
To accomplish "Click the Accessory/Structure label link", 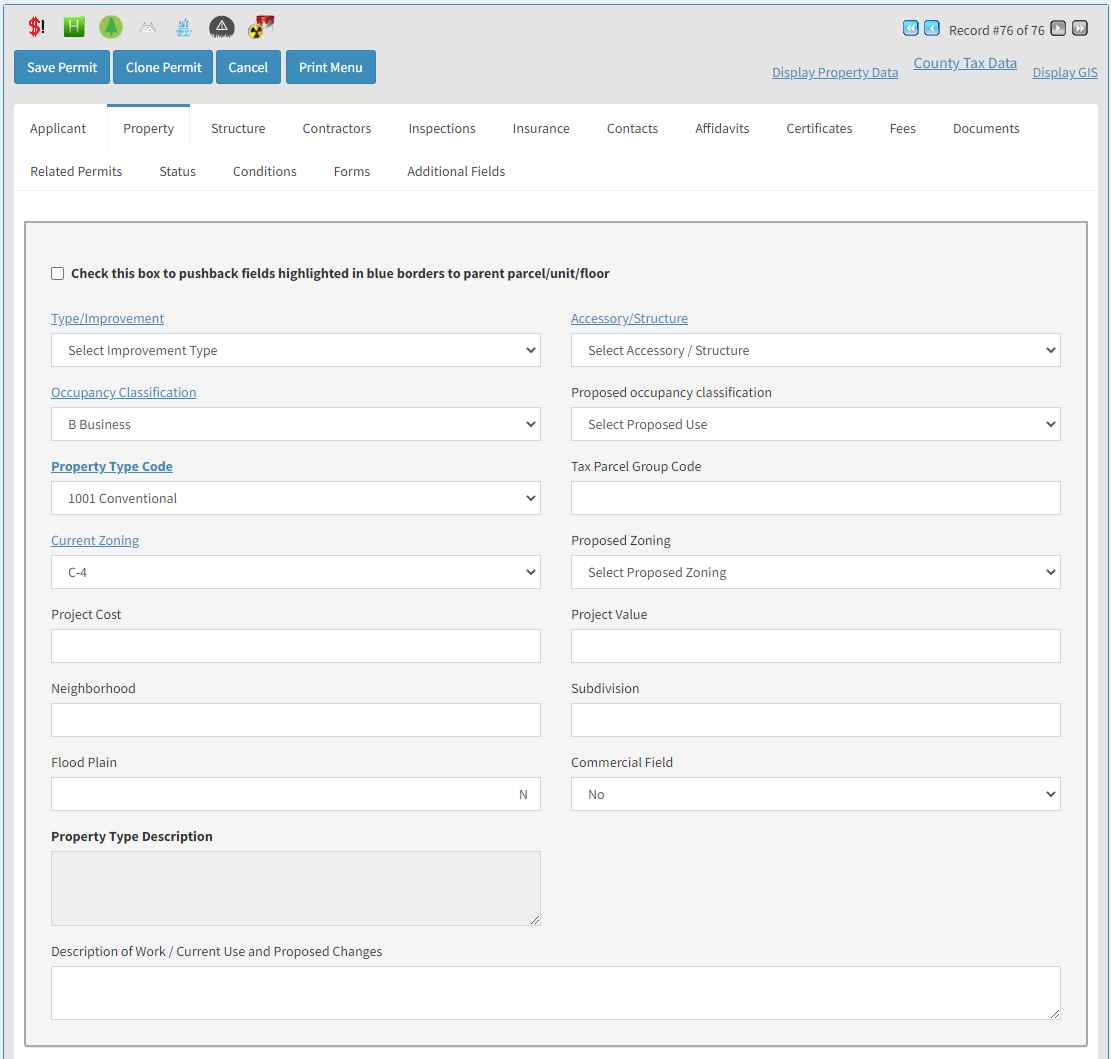I will [629, 318].
